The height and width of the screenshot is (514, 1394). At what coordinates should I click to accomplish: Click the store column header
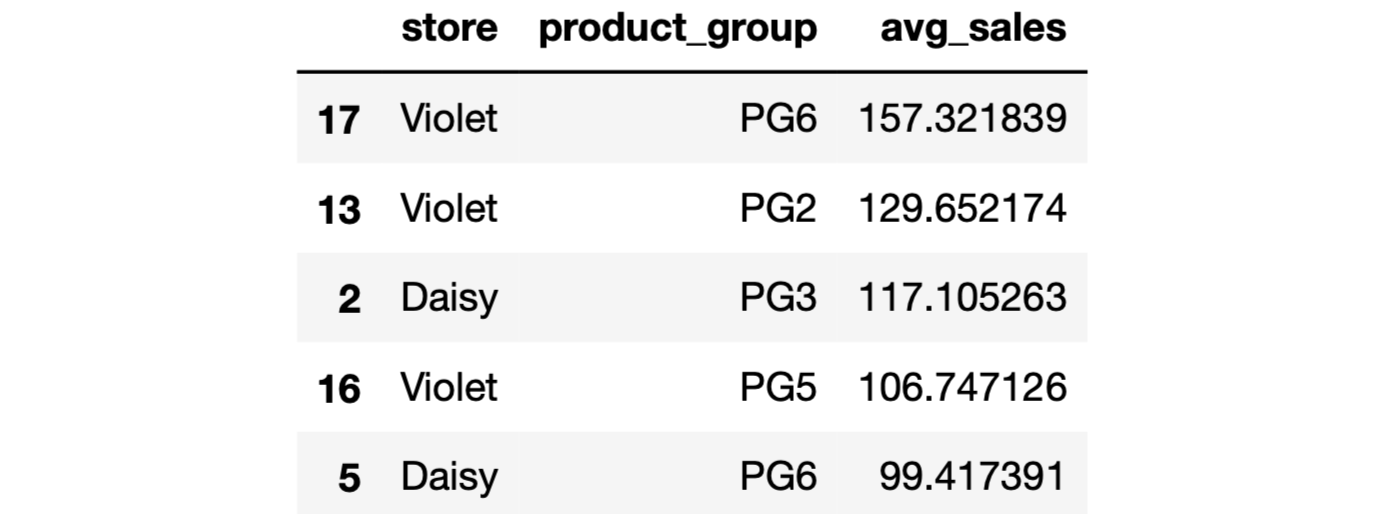(448, 28)
